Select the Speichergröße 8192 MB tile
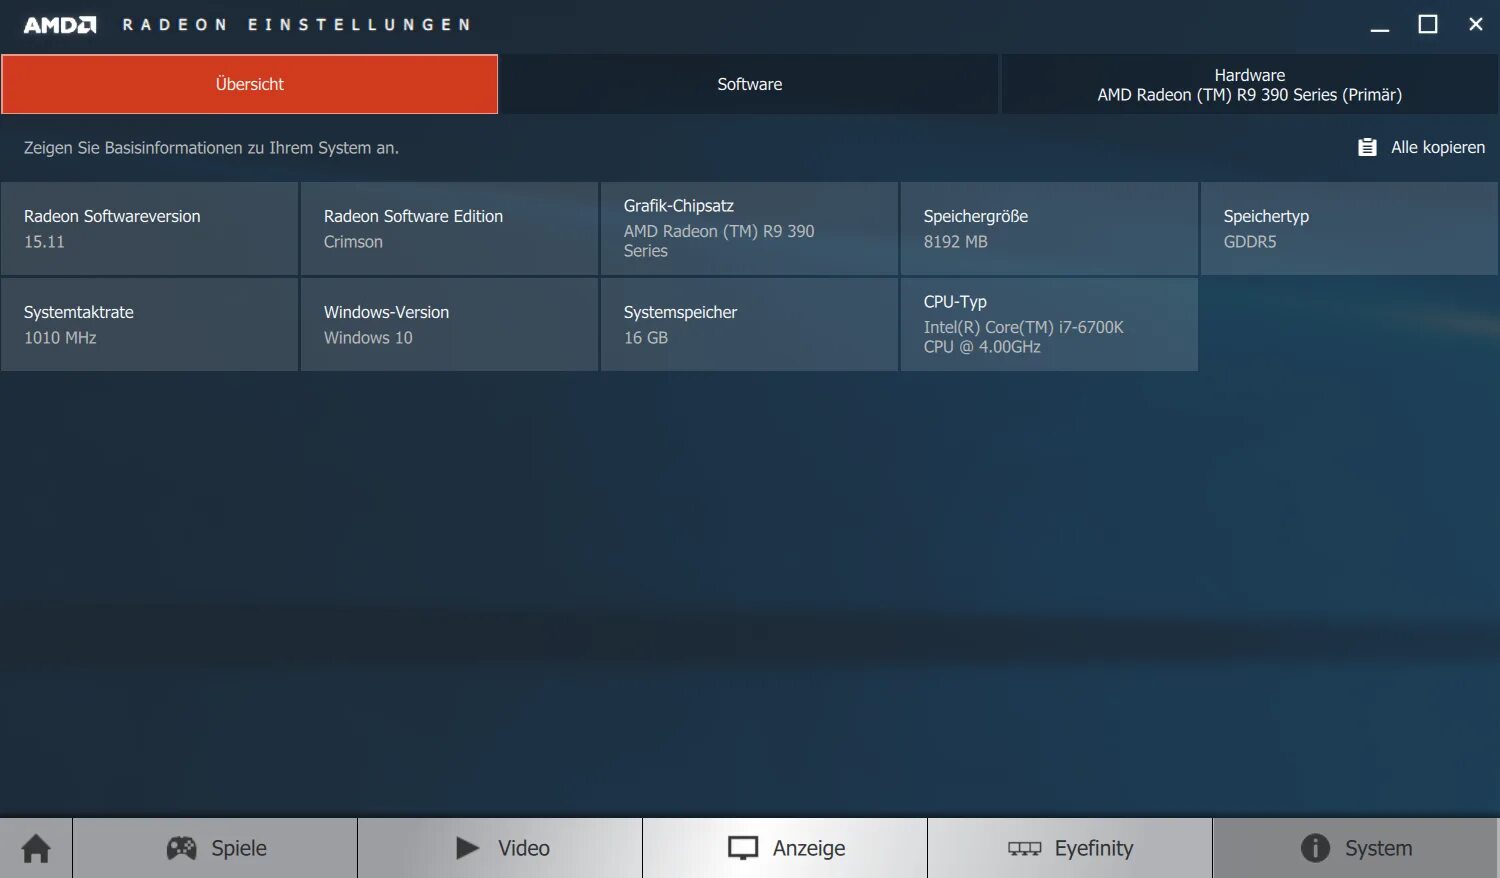Screen dimensions: 1500x878 (1050, 228)
